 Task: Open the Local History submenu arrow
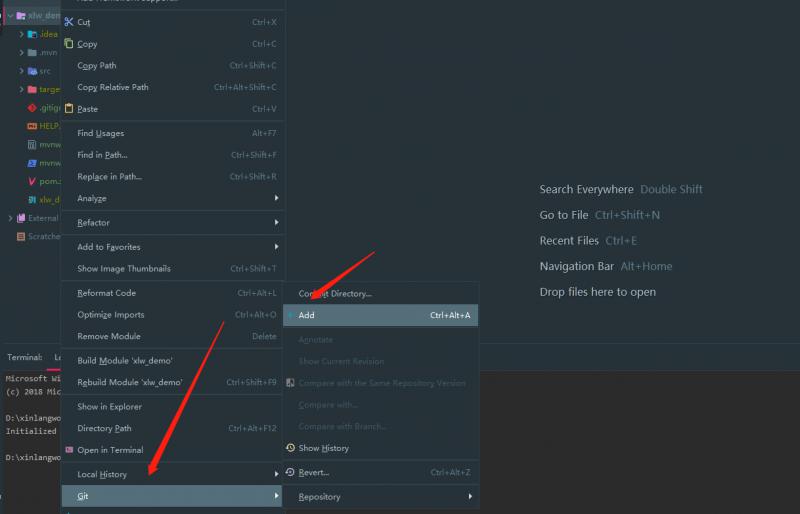(276, 474)
